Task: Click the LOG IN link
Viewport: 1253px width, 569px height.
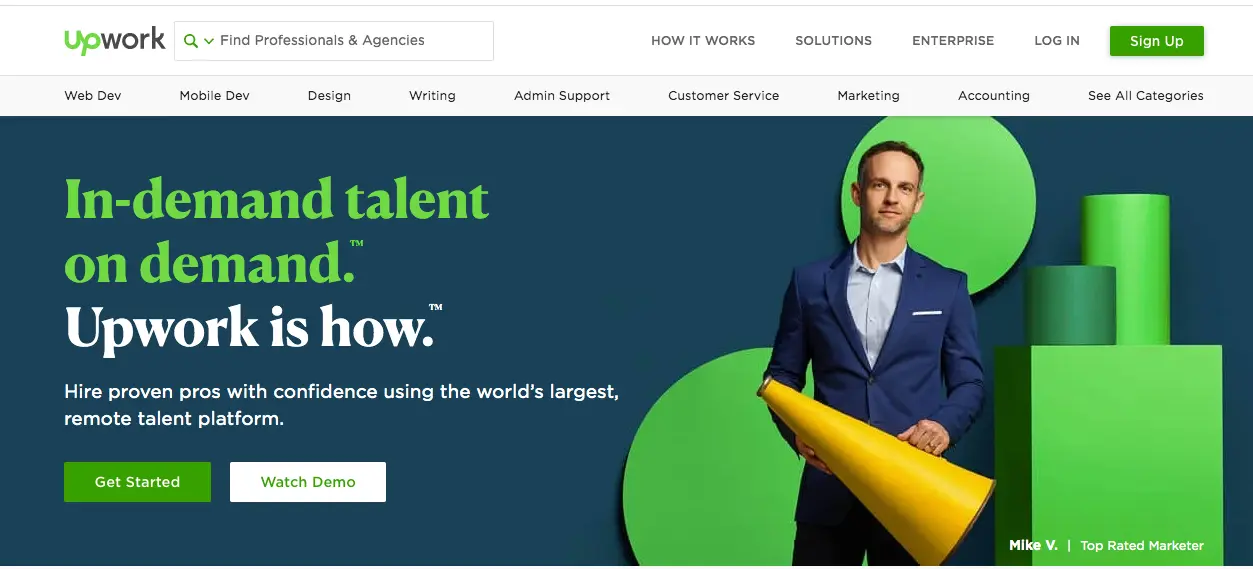Action: (1057, 41)
